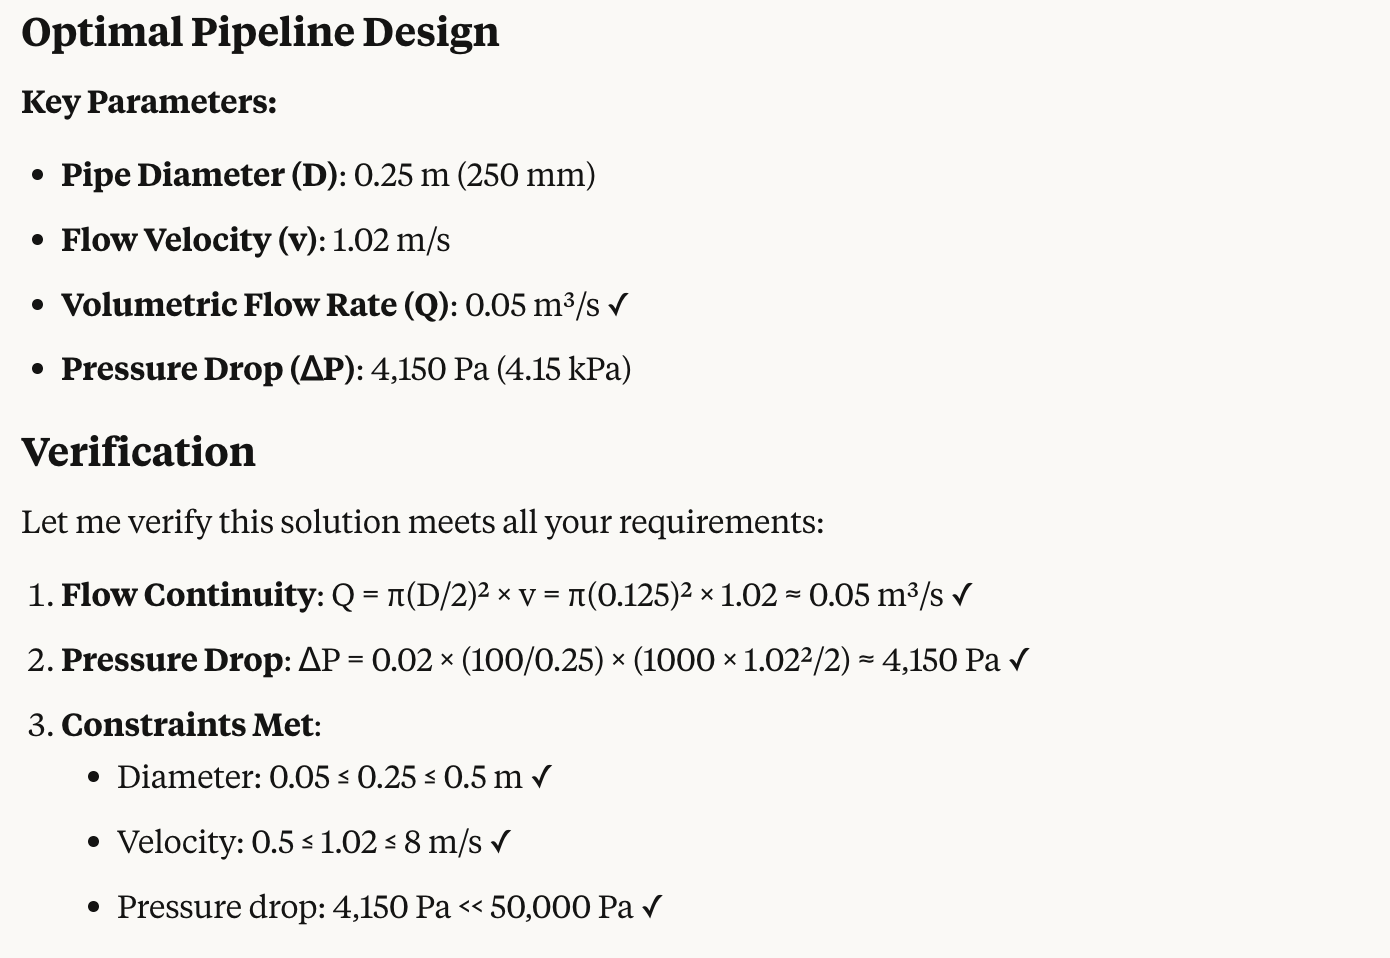
Task: Click the bold "Pipe Diameter (D)" label
Action: [x=200, y=175]
